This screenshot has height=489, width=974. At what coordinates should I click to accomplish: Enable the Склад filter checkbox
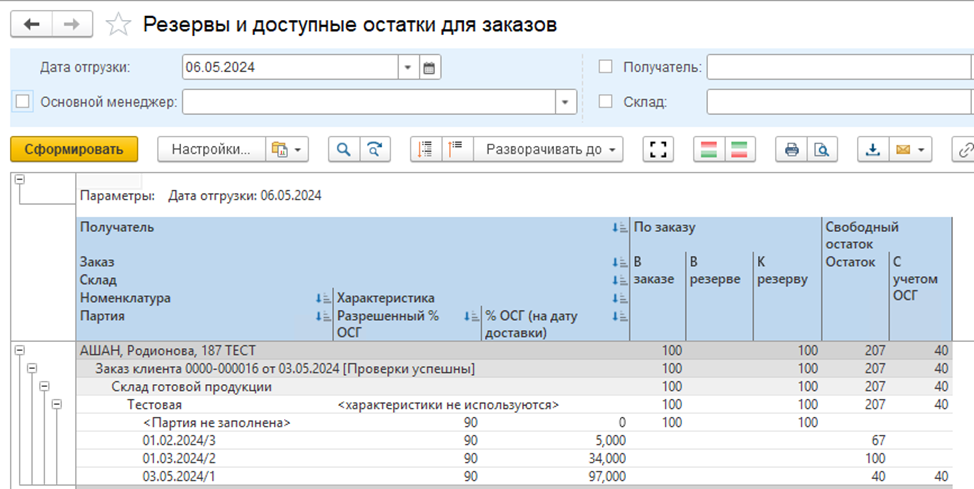tap(605, 101)
